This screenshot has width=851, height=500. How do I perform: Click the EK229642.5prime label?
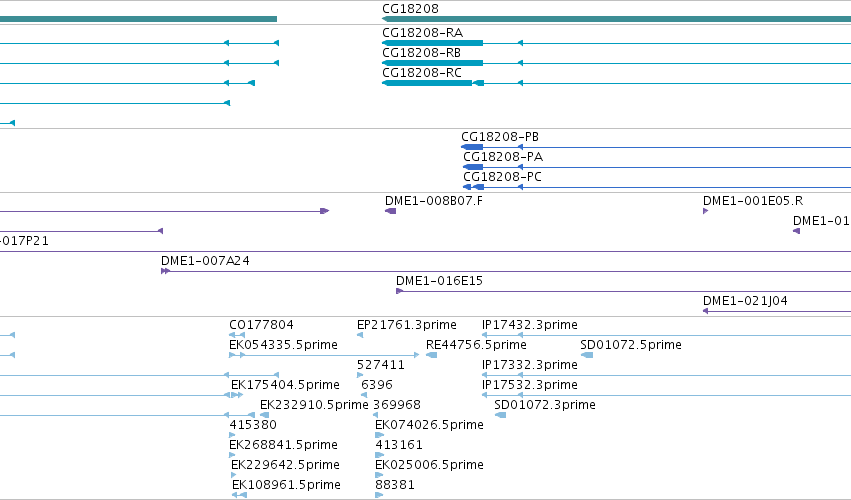tap(285, 465)
